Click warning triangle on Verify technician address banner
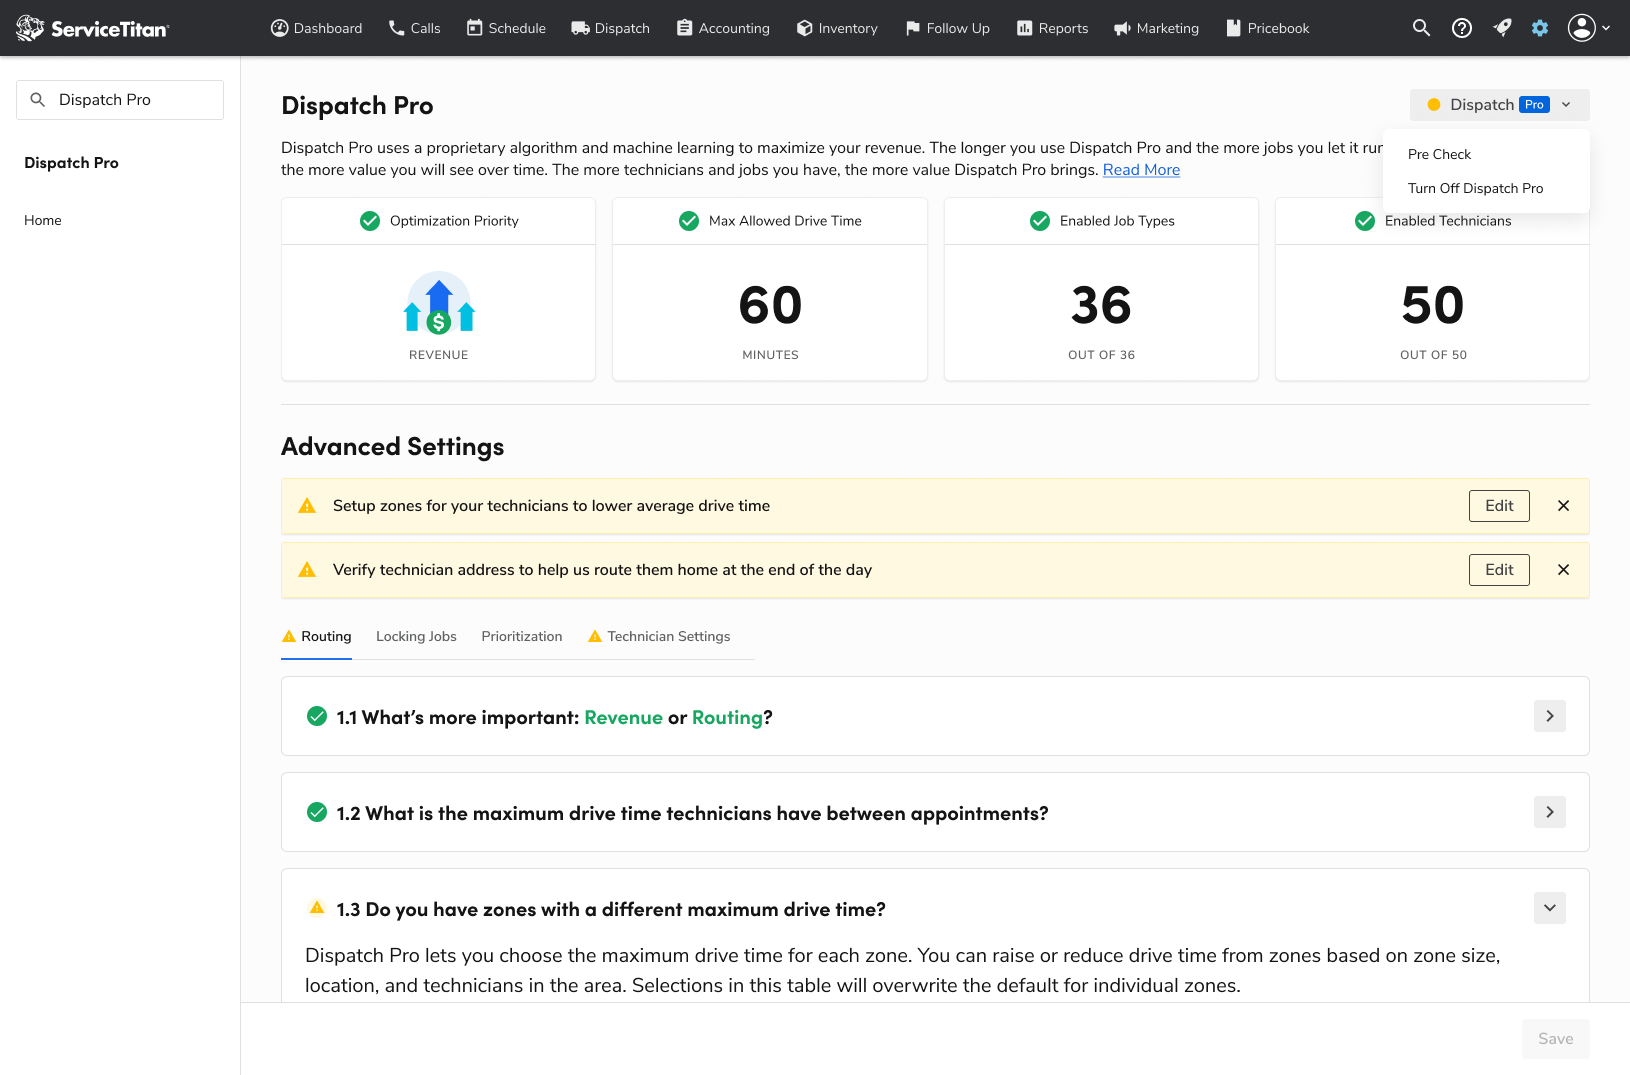1630x1075 pixels. click(x=307, y=570)
